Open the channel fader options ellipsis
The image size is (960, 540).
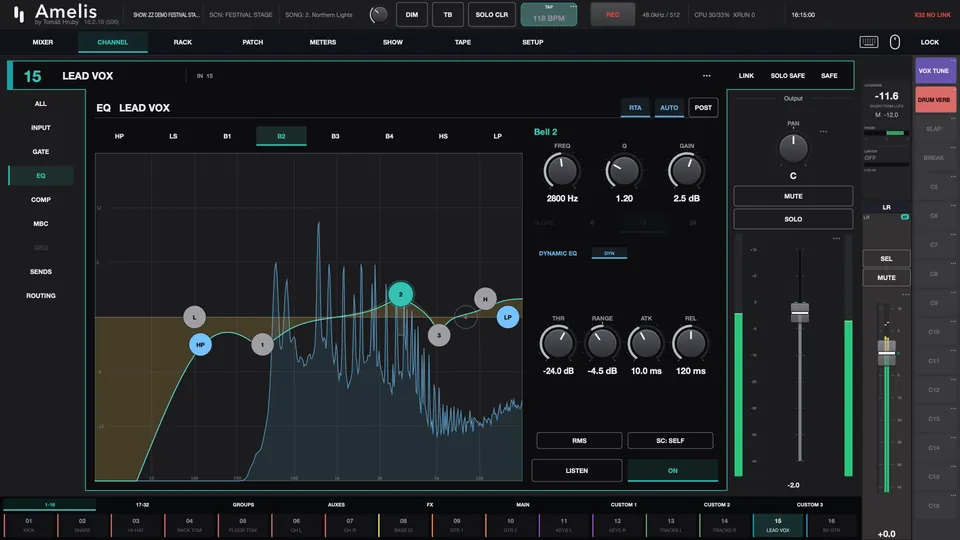(x=836, y=239)
